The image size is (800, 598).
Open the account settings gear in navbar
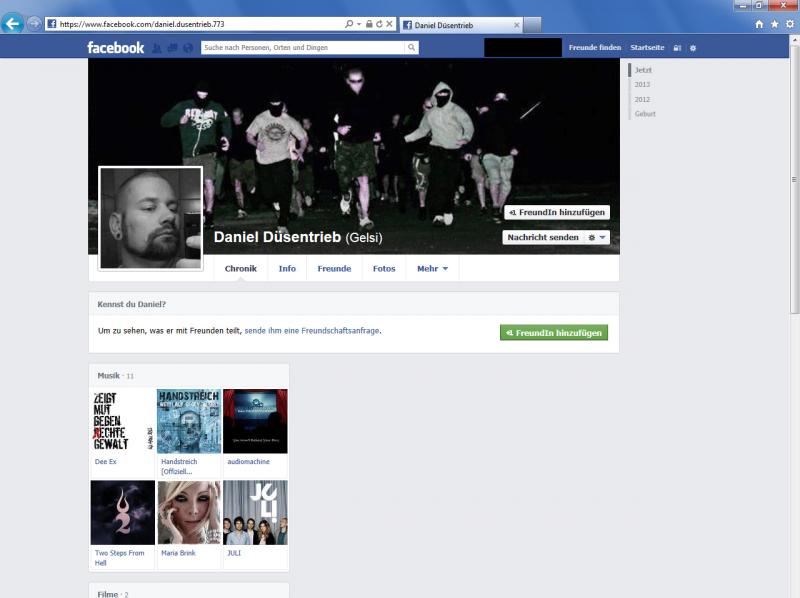[x=694, y=46]
